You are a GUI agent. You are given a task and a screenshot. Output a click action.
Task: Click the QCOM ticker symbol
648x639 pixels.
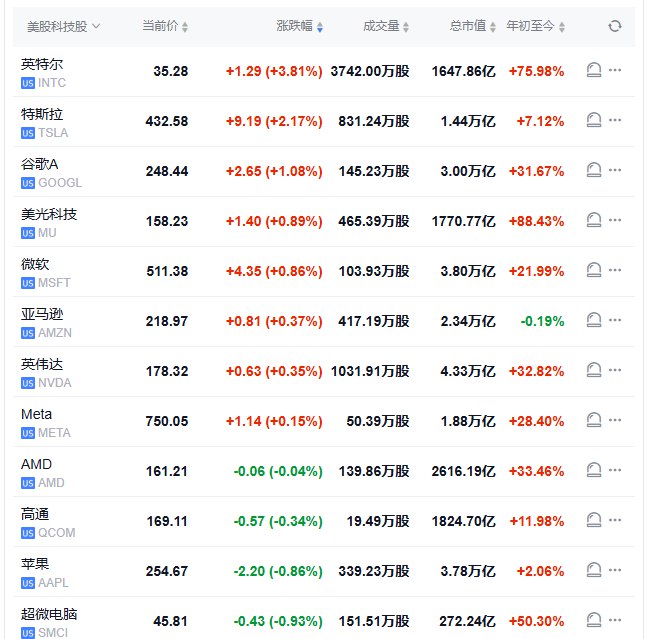click(x=57, y=533)
